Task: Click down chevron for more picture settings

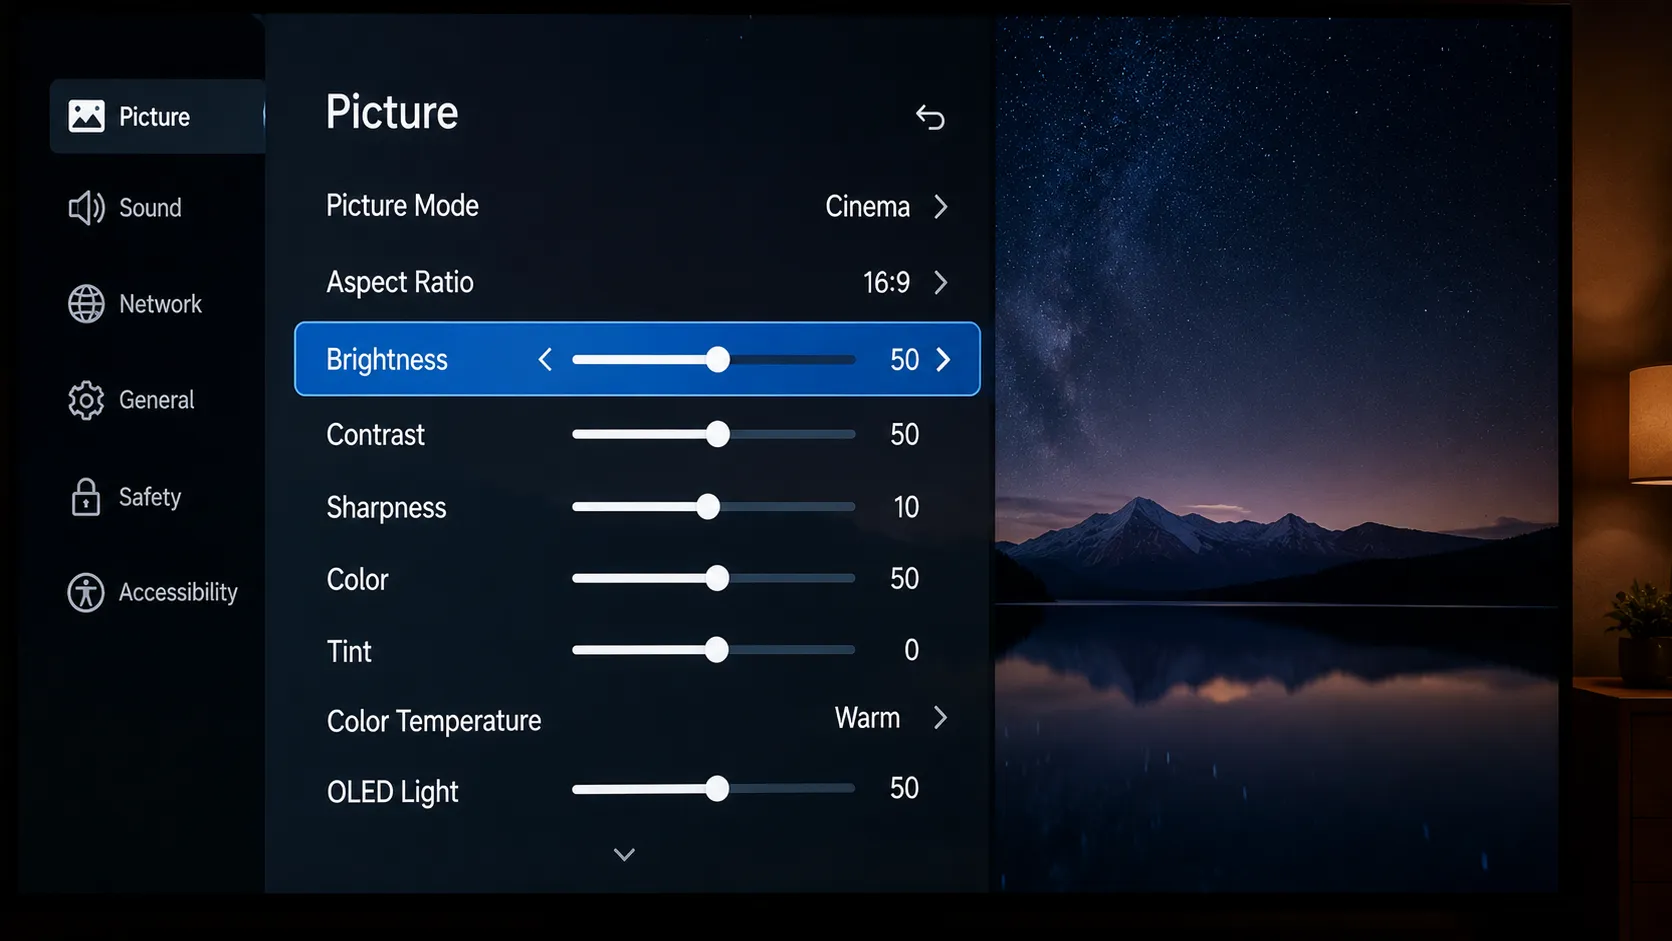Action: point(624,855)
